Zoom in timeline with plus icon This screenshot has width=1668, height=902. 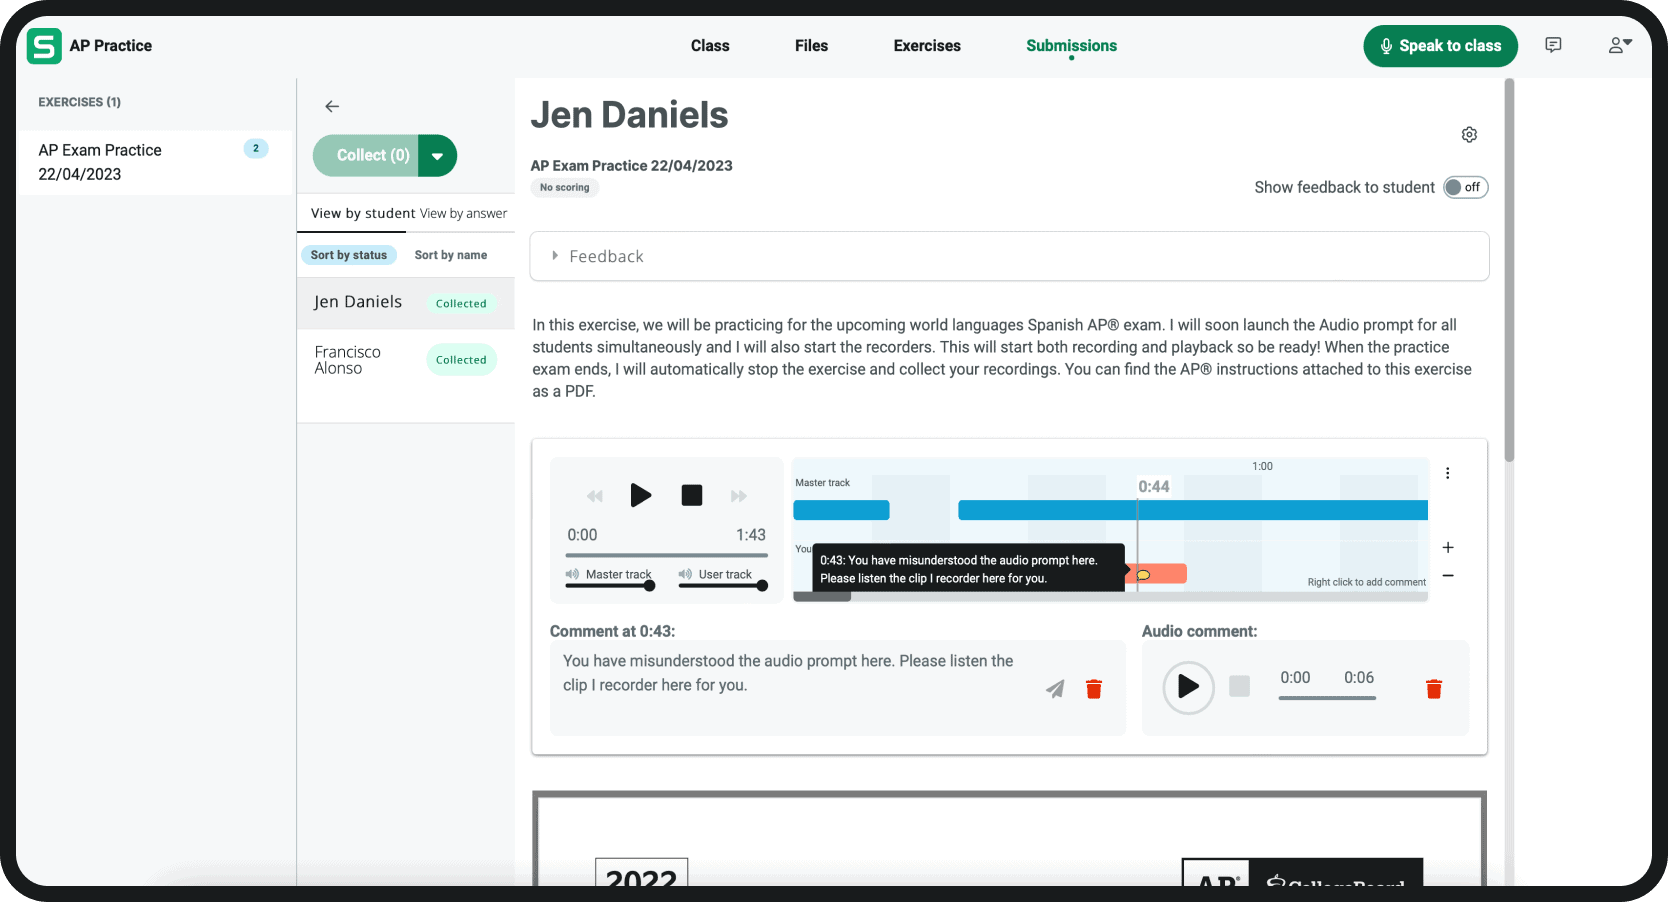pos(1448,548)
